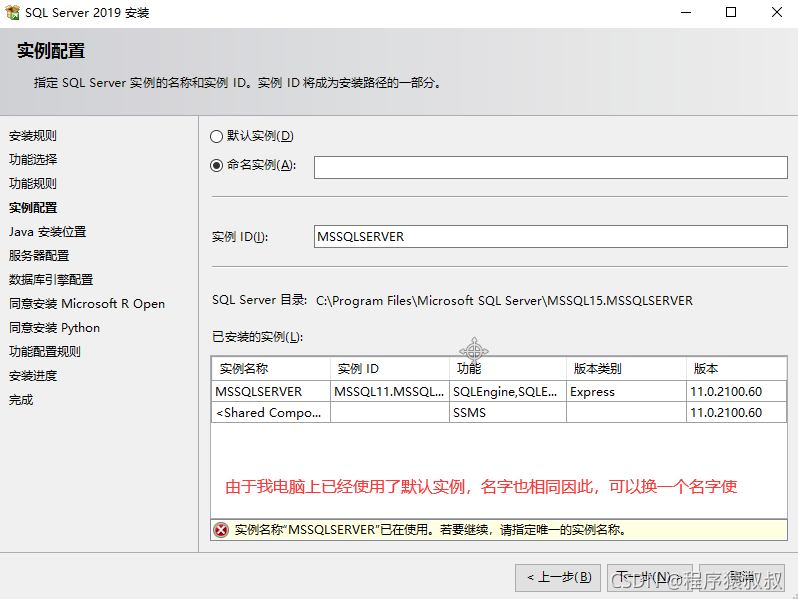Viewport: 798px width, 599px height.
Task: Click the 命名实例 name input field
Action: tap(551, 167)
